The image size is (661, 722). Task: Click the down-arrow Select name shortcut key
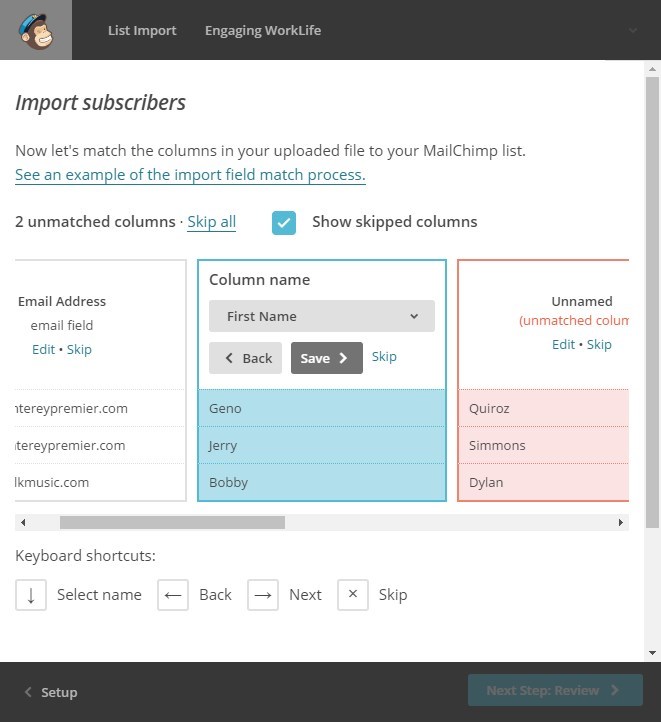click(31, 594)
